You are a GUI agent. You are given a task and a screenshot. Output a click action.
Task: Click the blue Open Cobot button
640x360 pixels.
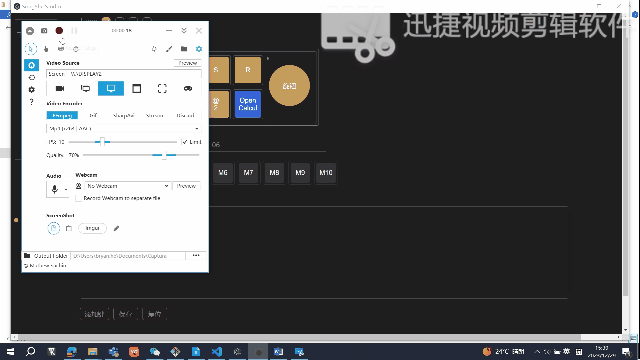click(x=248, y=104)
